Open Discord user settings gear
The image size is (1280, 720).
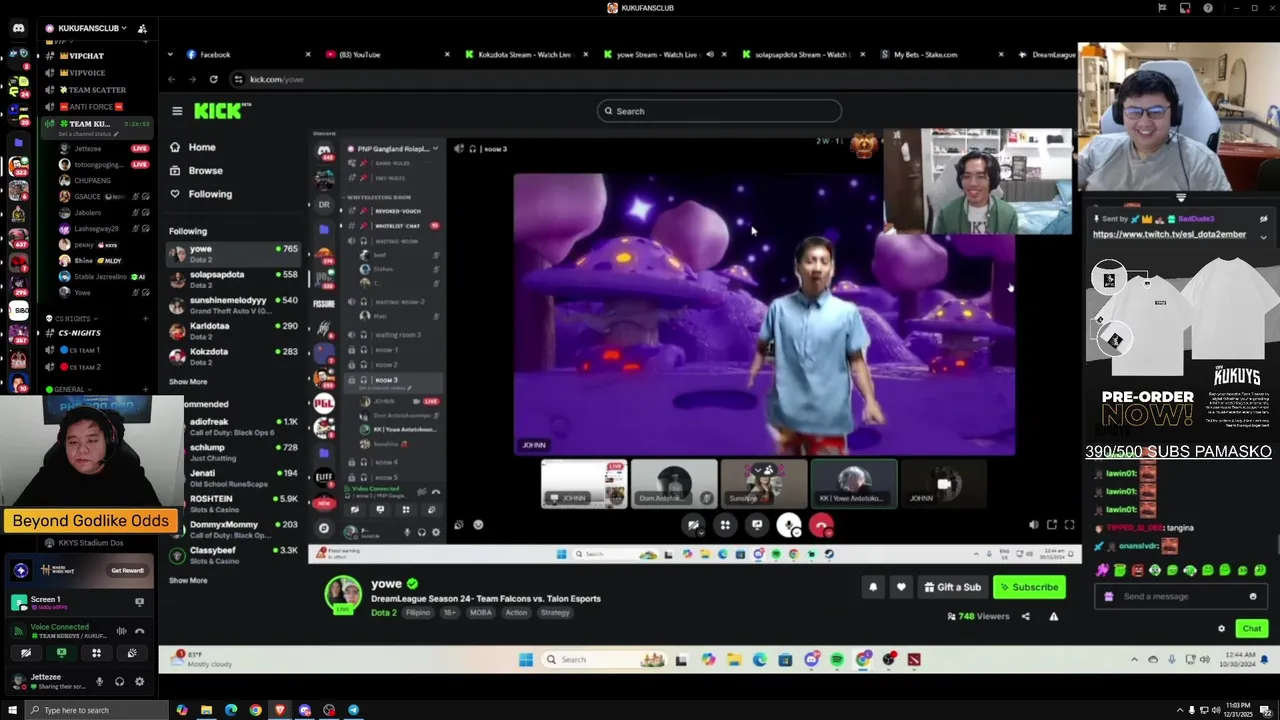(139, 682)
